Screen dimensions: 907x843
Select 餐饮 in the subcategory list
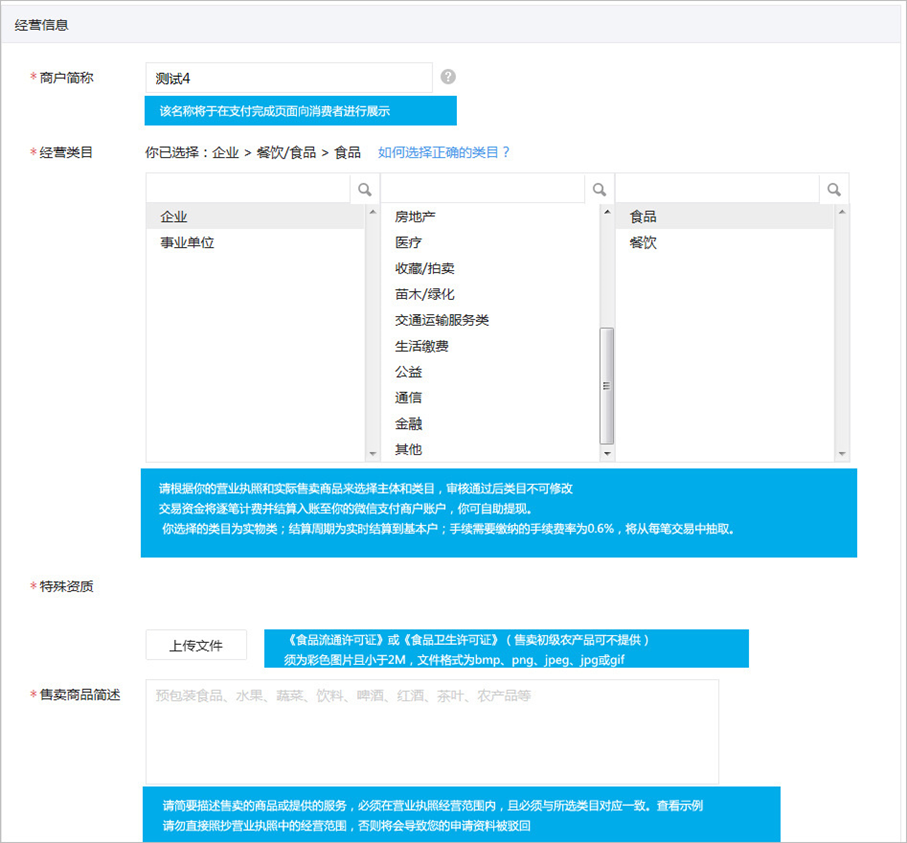(x=643, y=243)
